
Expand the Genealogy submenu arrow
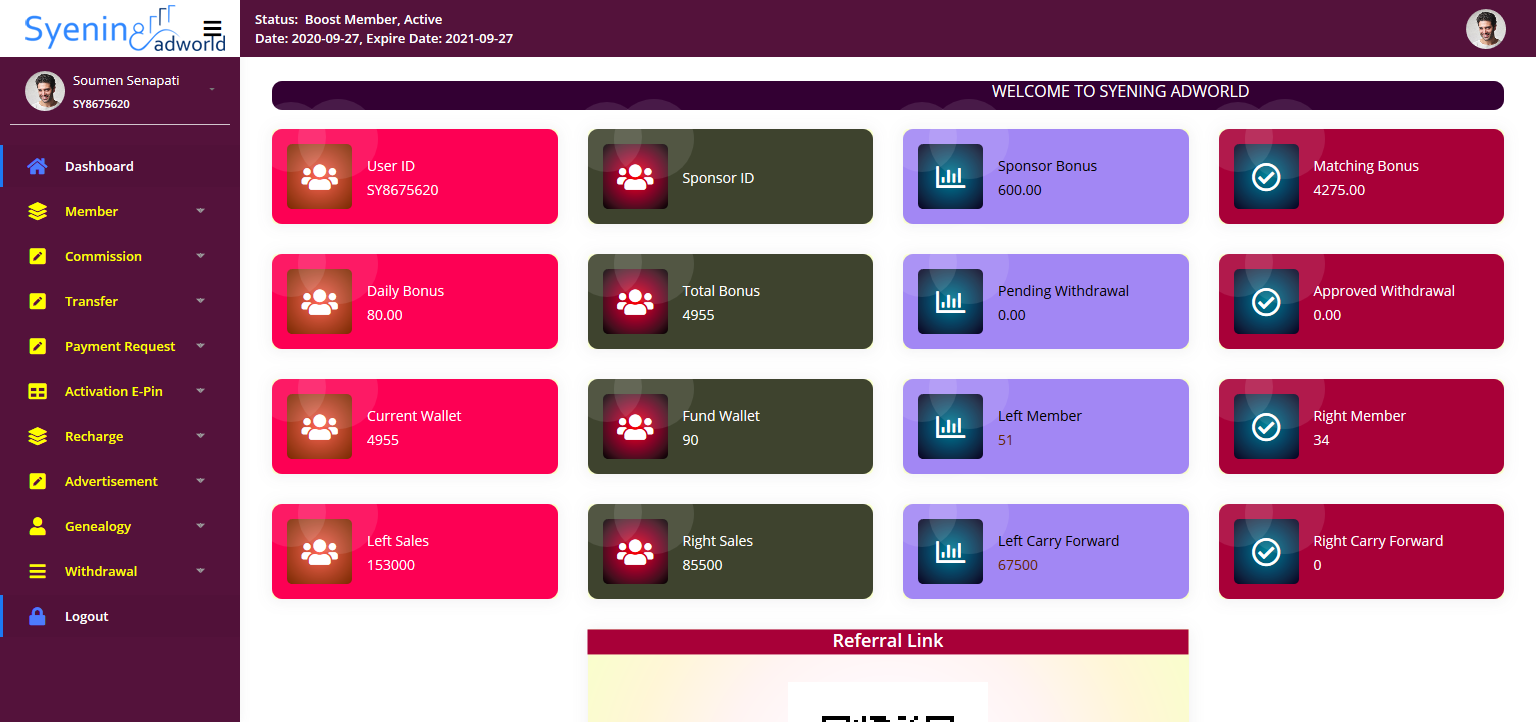(200, 526)
